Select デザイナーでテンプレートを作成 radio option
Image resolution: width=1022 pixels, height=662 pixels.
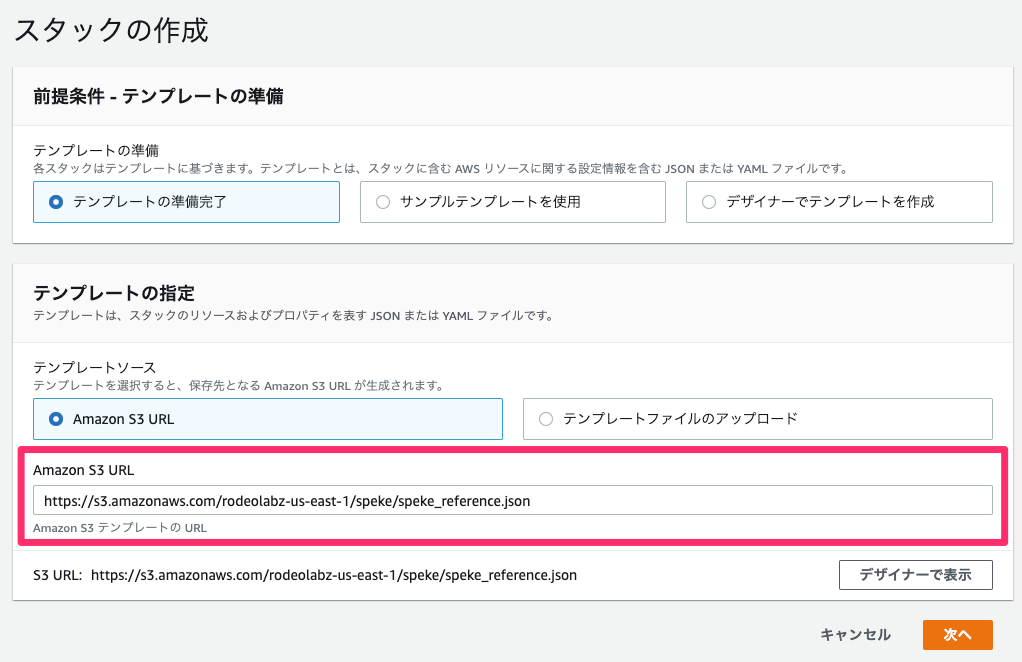pyautogui.click(x=839, y=202)
